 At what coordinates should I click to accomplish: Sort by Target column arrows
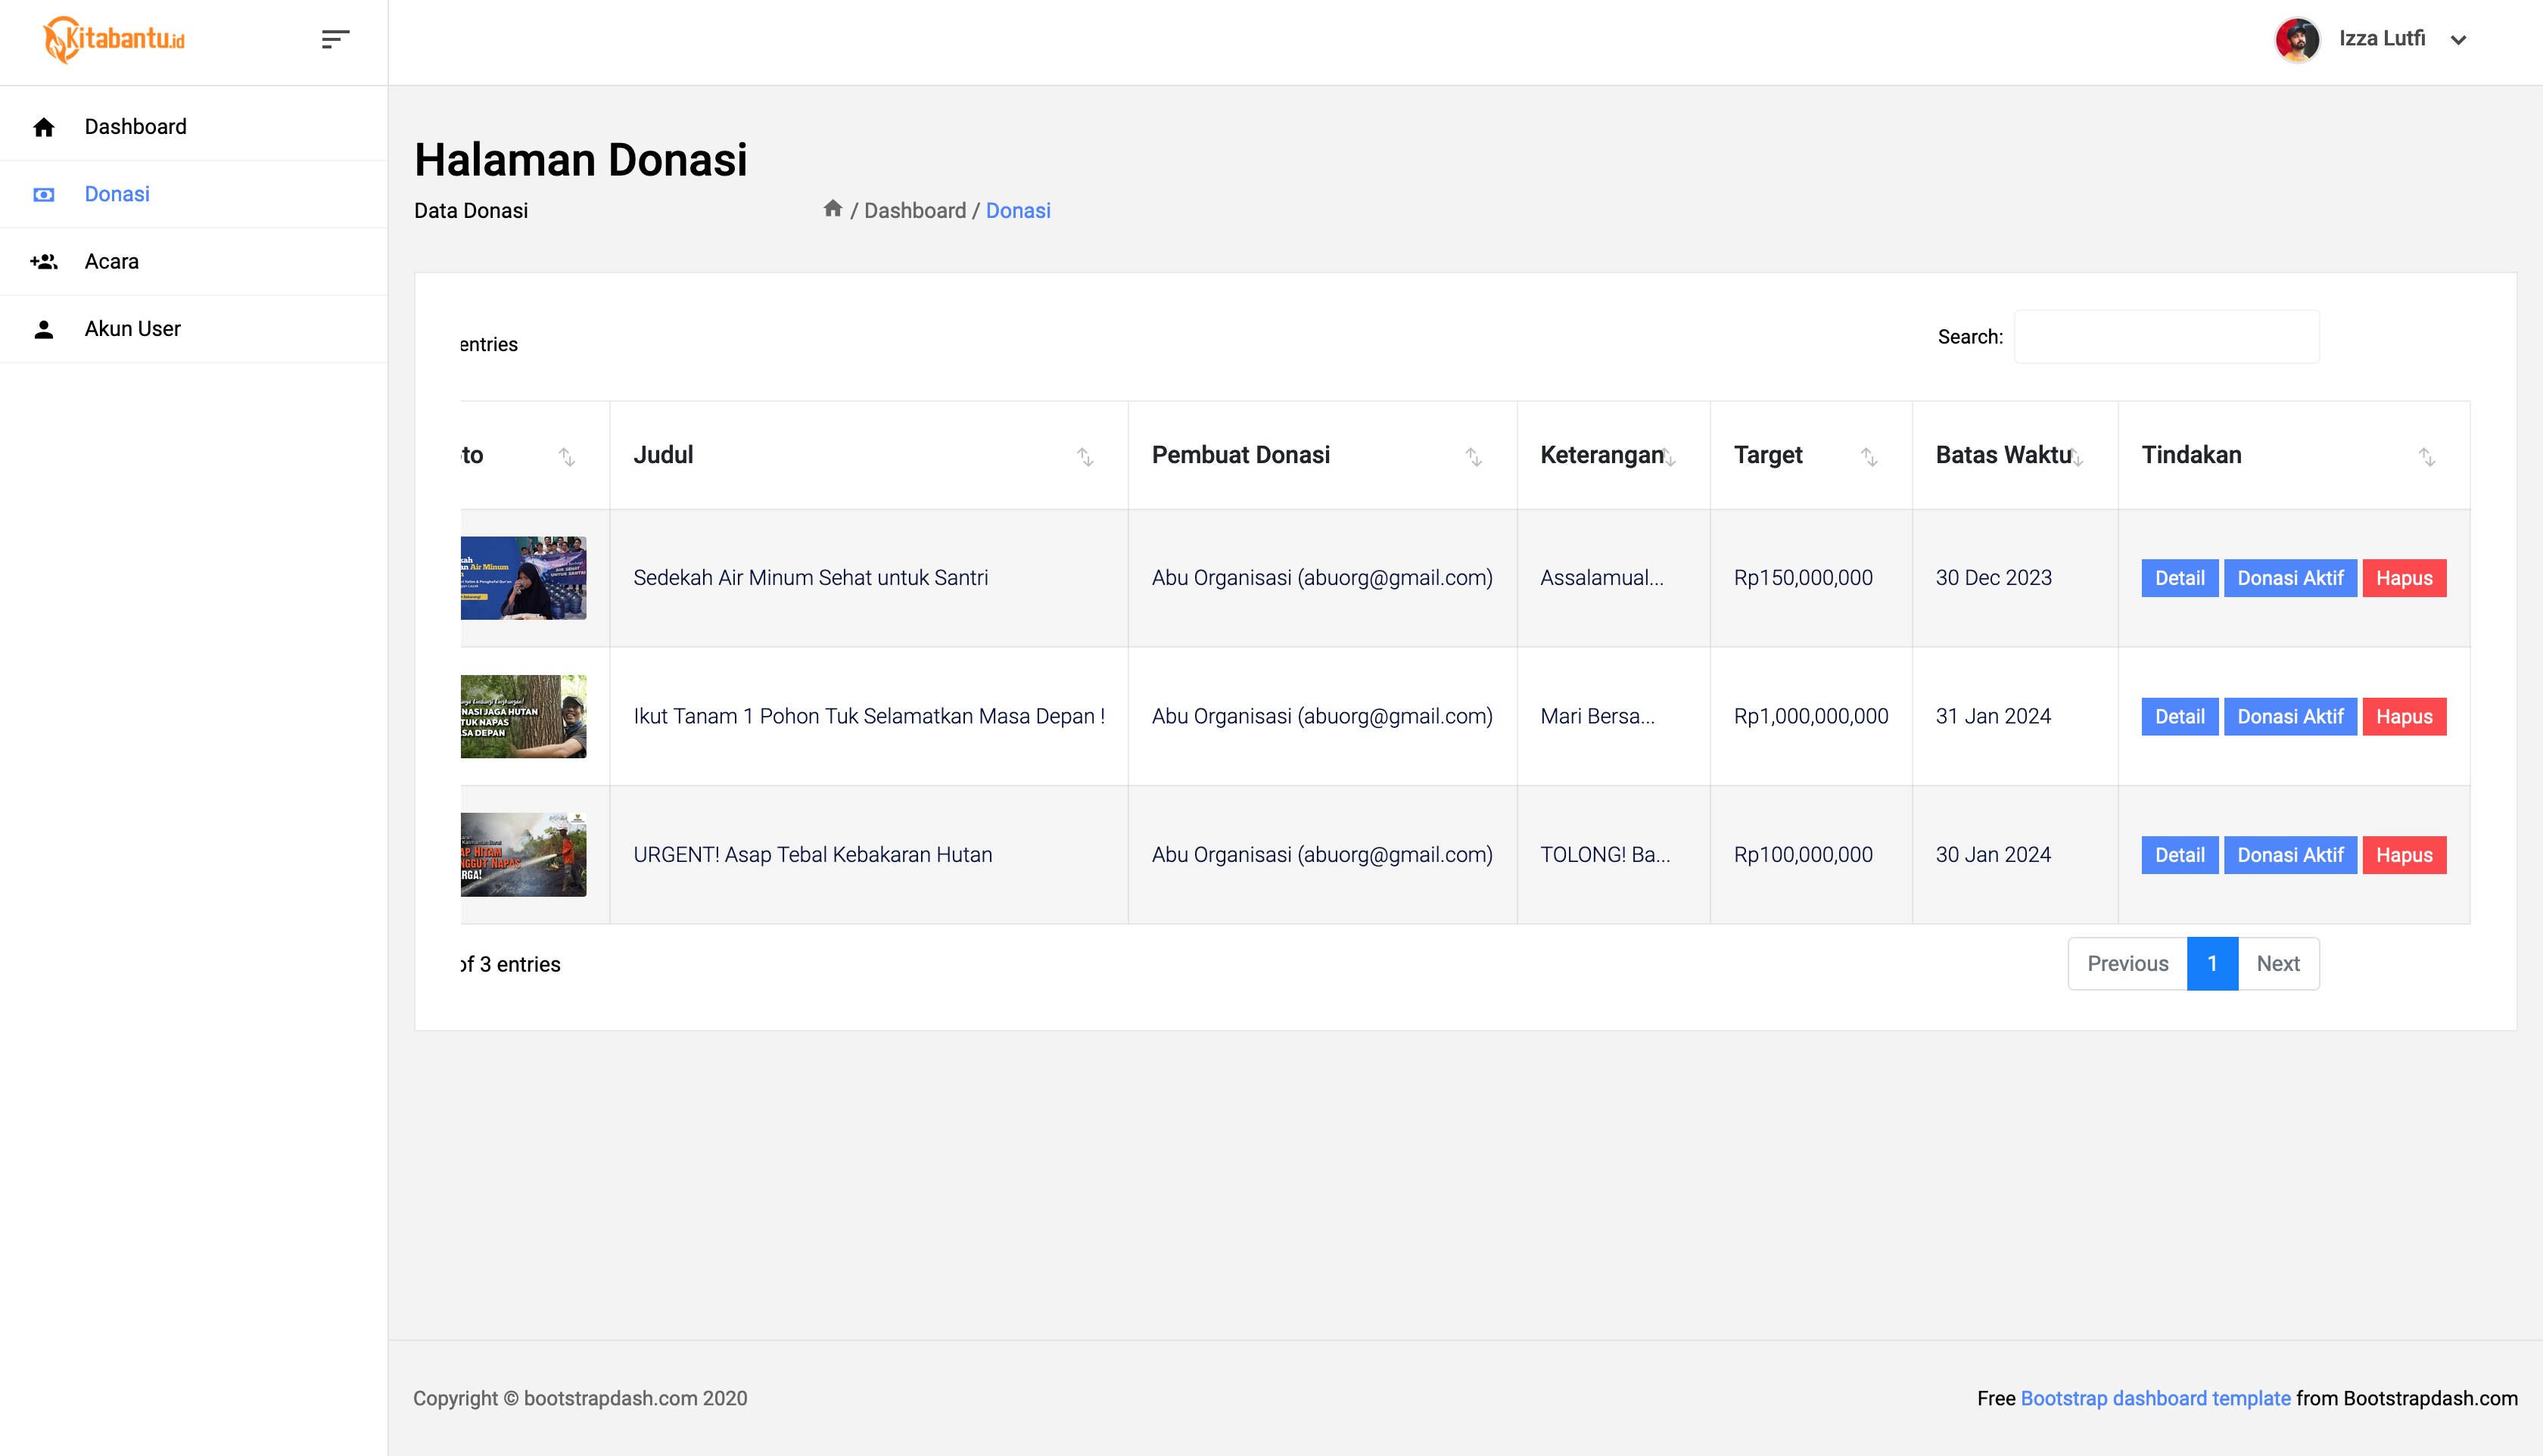1869,456
